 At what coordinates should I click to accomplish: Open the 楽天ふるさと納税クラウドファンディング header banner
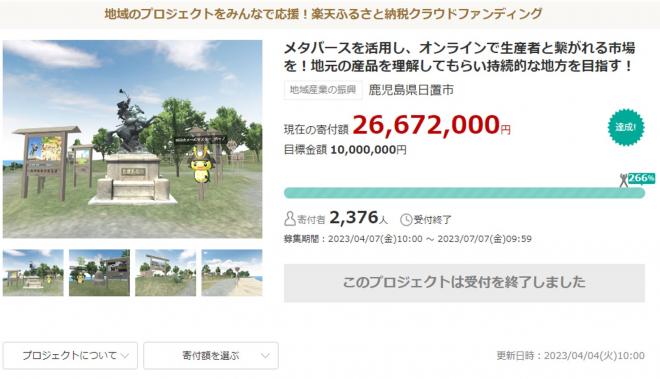click(x=323, y=14)
